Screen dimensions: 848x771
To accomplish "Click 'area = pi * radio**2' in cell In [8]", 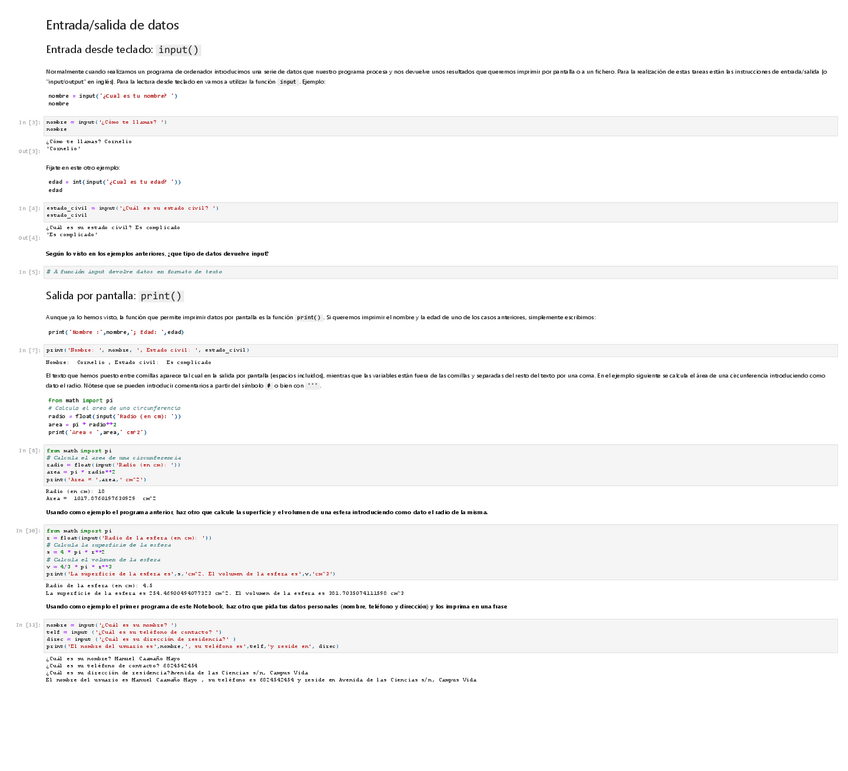I will pos(81,472).
